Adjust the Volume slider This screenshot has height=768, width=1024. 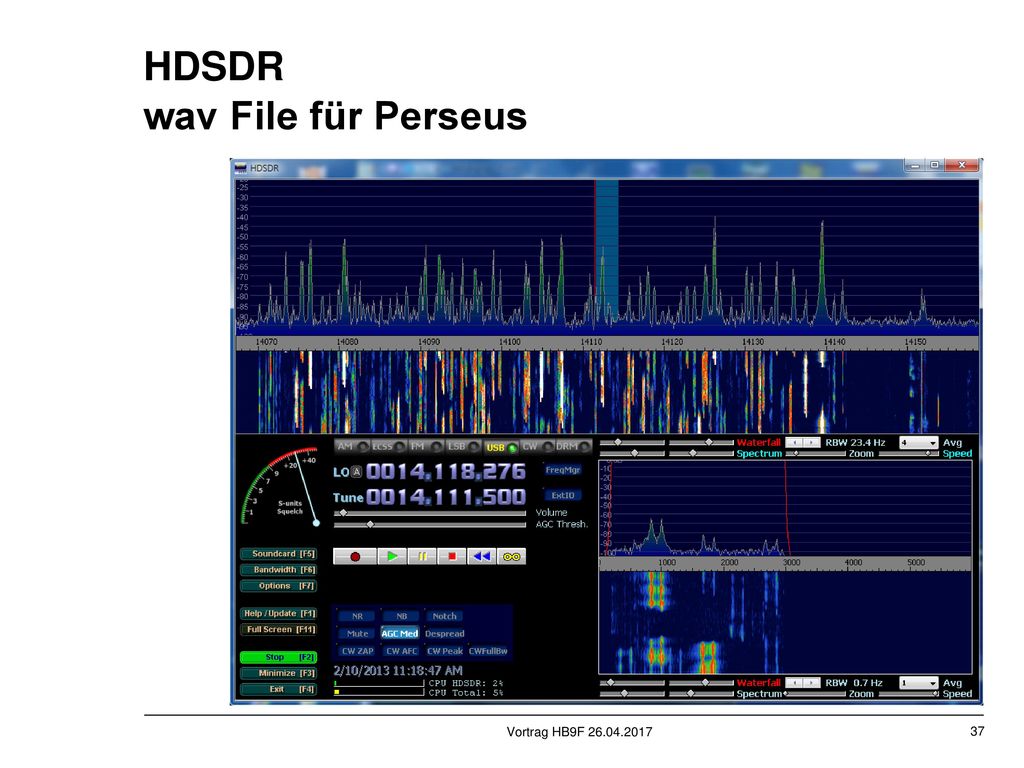click(x=430, y=513)
